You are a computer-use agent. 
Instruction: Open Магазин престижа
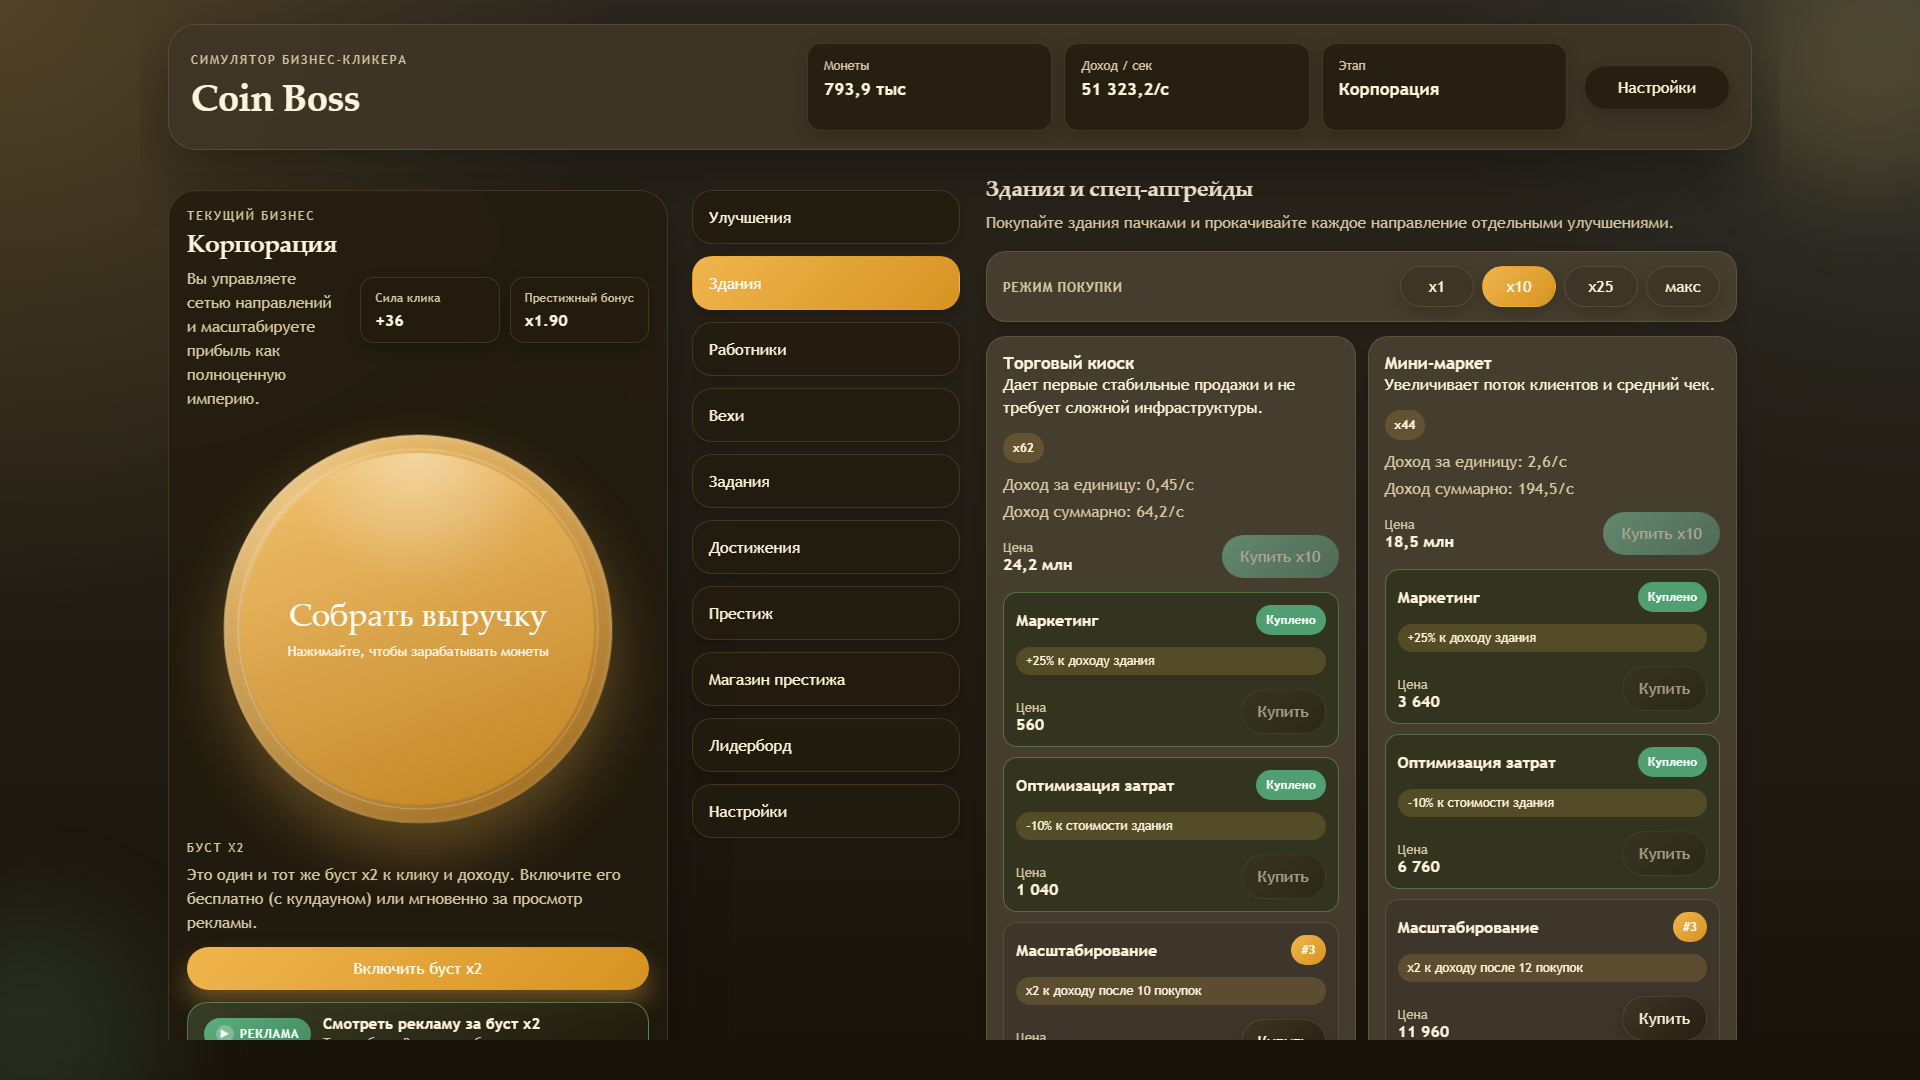pyautogui.click(x=825, y=679)
